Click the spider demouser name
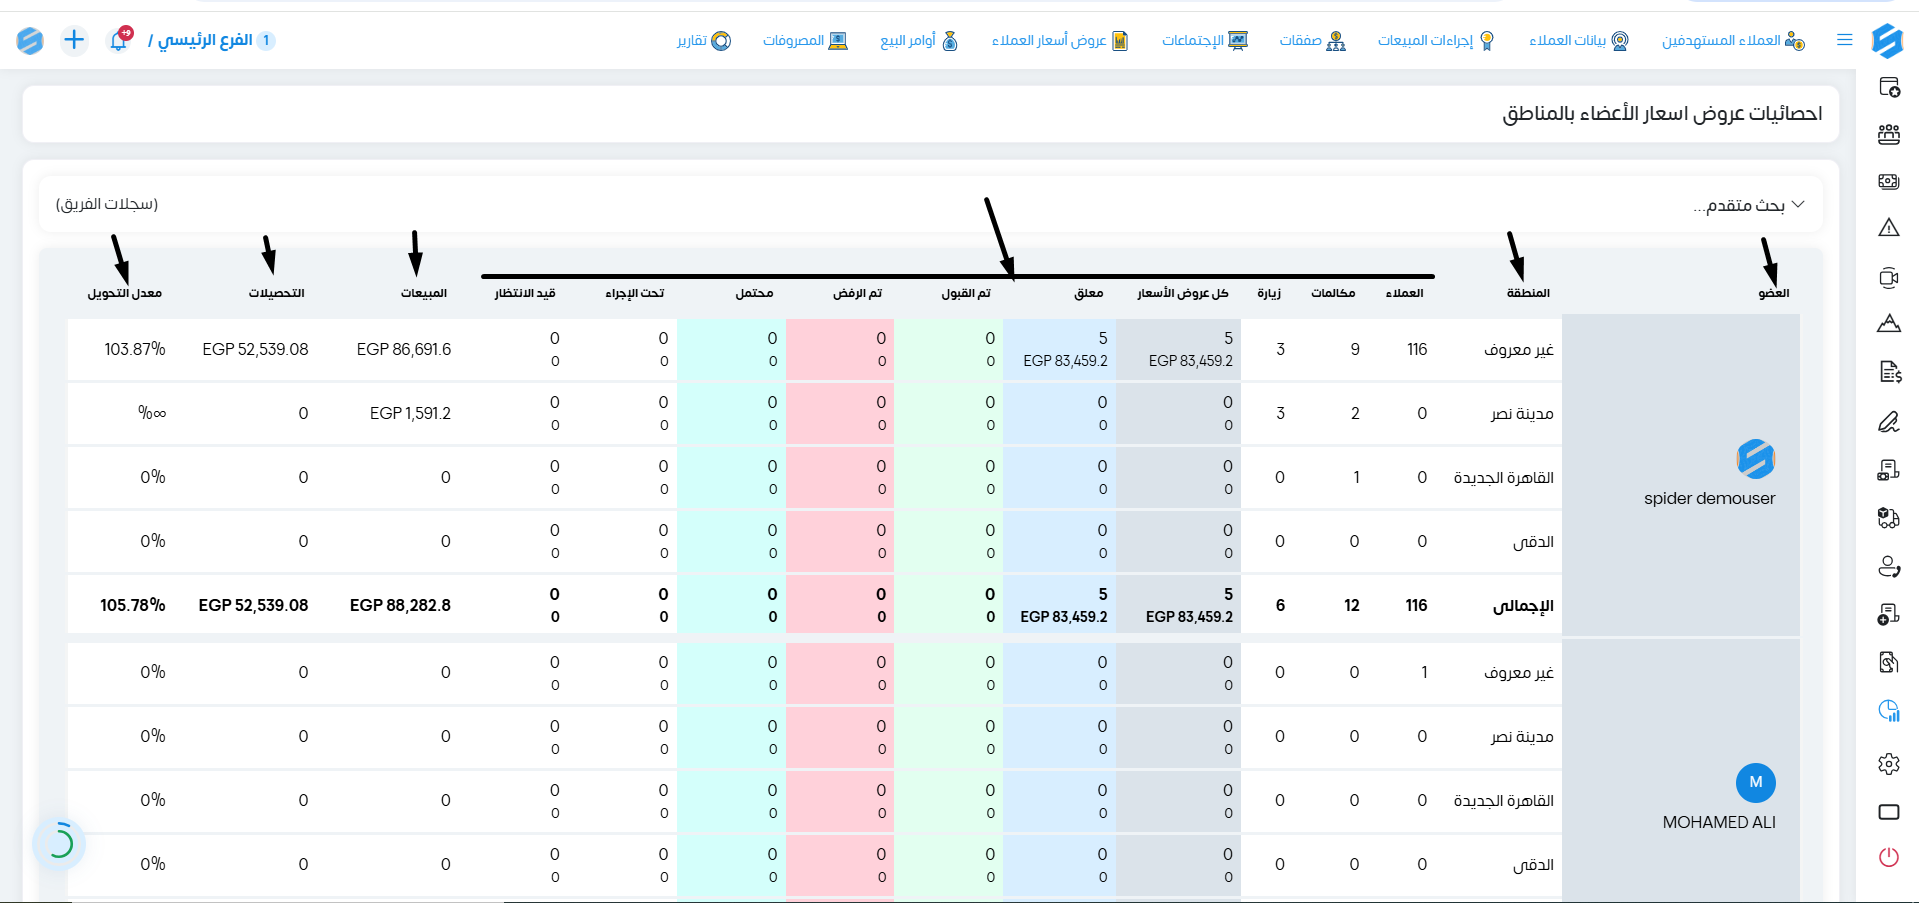The width and height of the screenshot is (1919, 903). (x=1710, y=498)
